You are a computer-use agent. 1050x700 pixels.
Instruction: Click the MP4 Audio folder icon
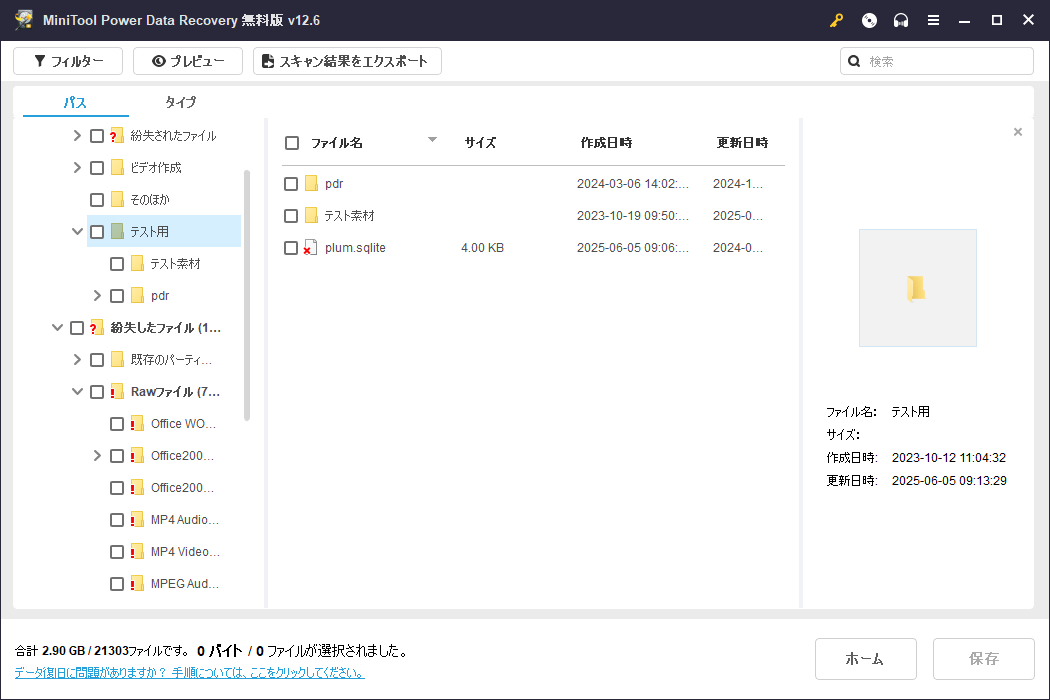[137, 520]
